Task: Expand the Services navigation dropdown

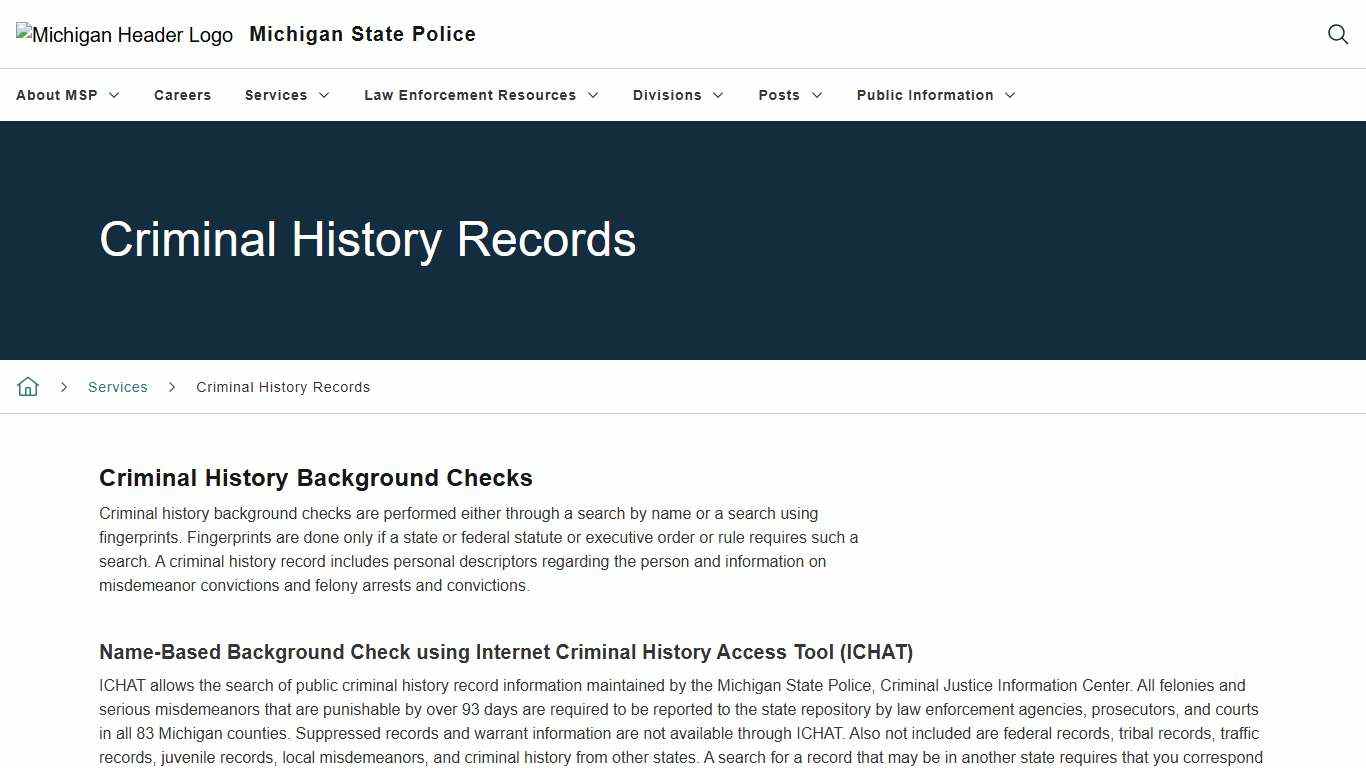Action: pos(323,95)
